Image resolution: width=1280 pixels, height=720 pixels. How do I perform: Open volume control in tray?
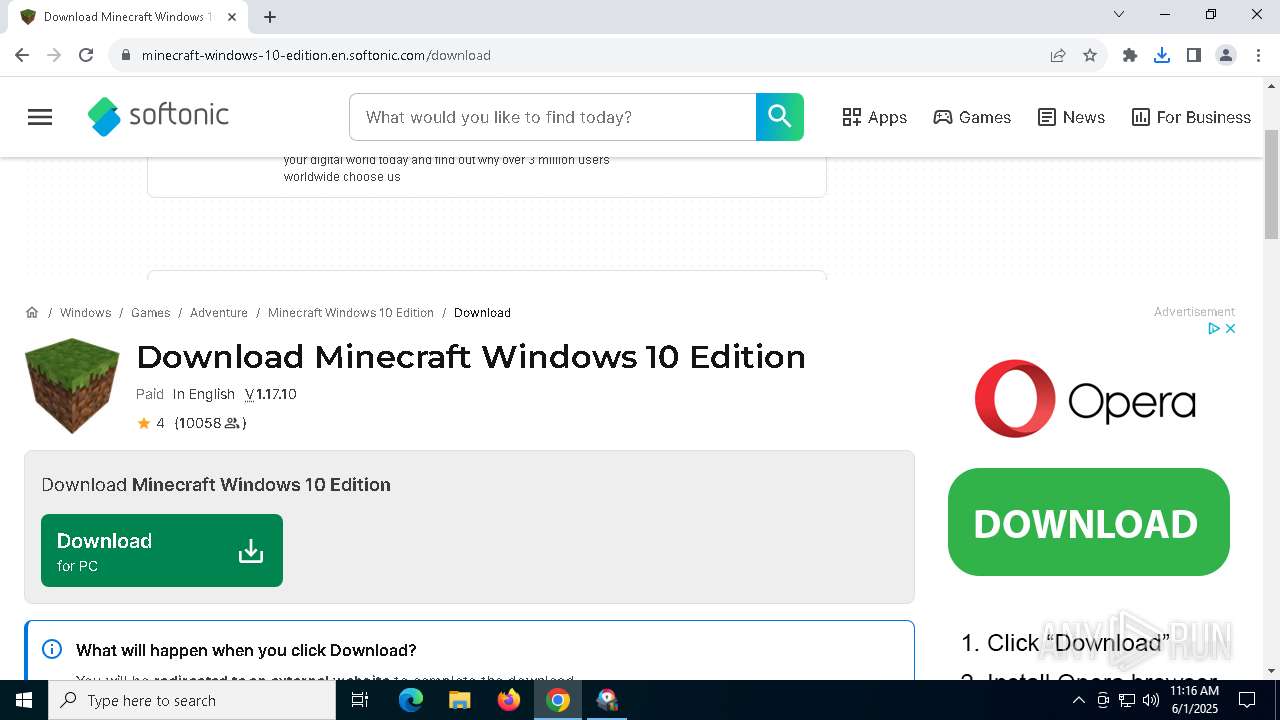click(1151, 700)
